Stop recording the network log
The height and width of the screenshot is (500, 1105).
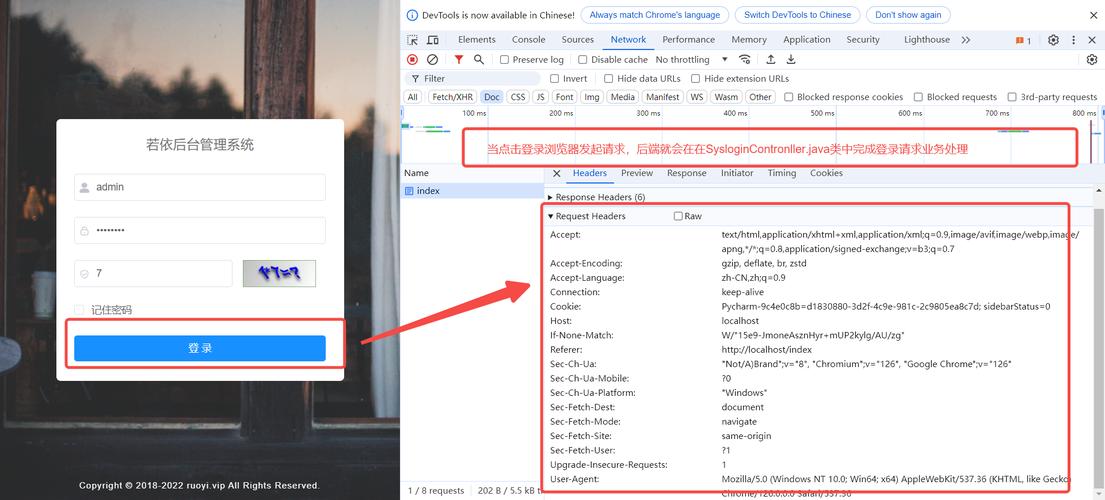[x=413, y=60]
